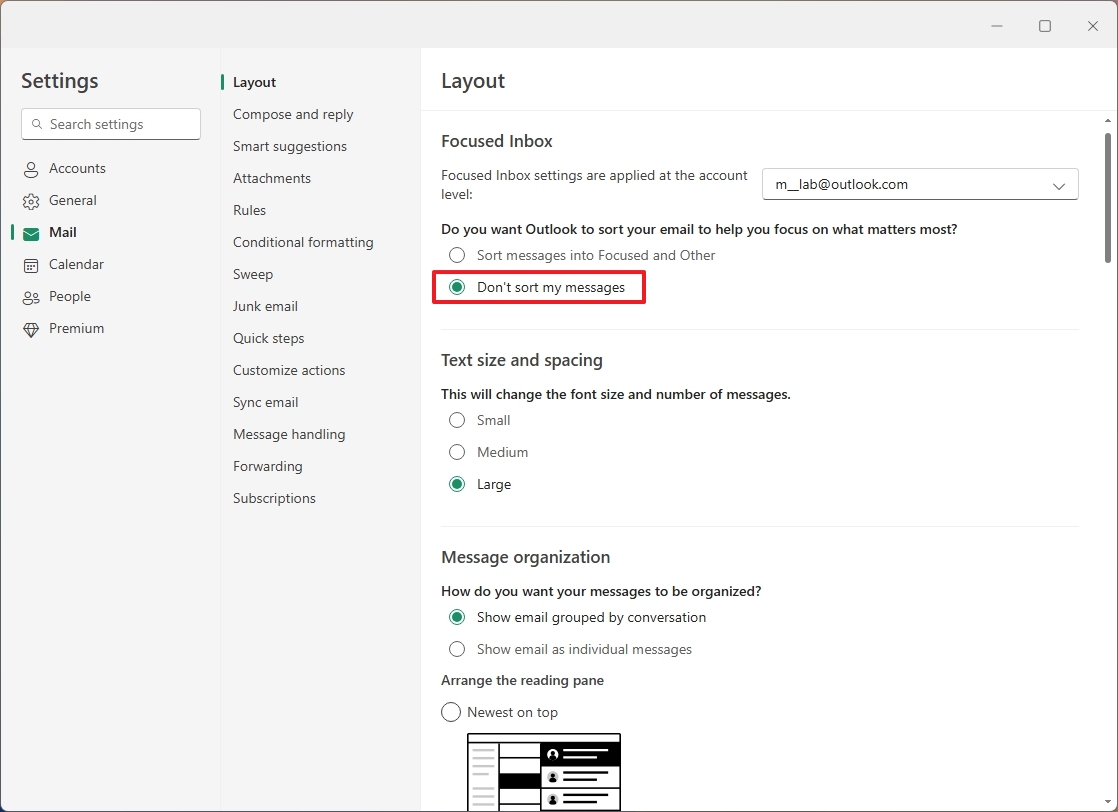Open Attachments settings
Viewport: 1118px width, 812px height.
tap(272, 178)
